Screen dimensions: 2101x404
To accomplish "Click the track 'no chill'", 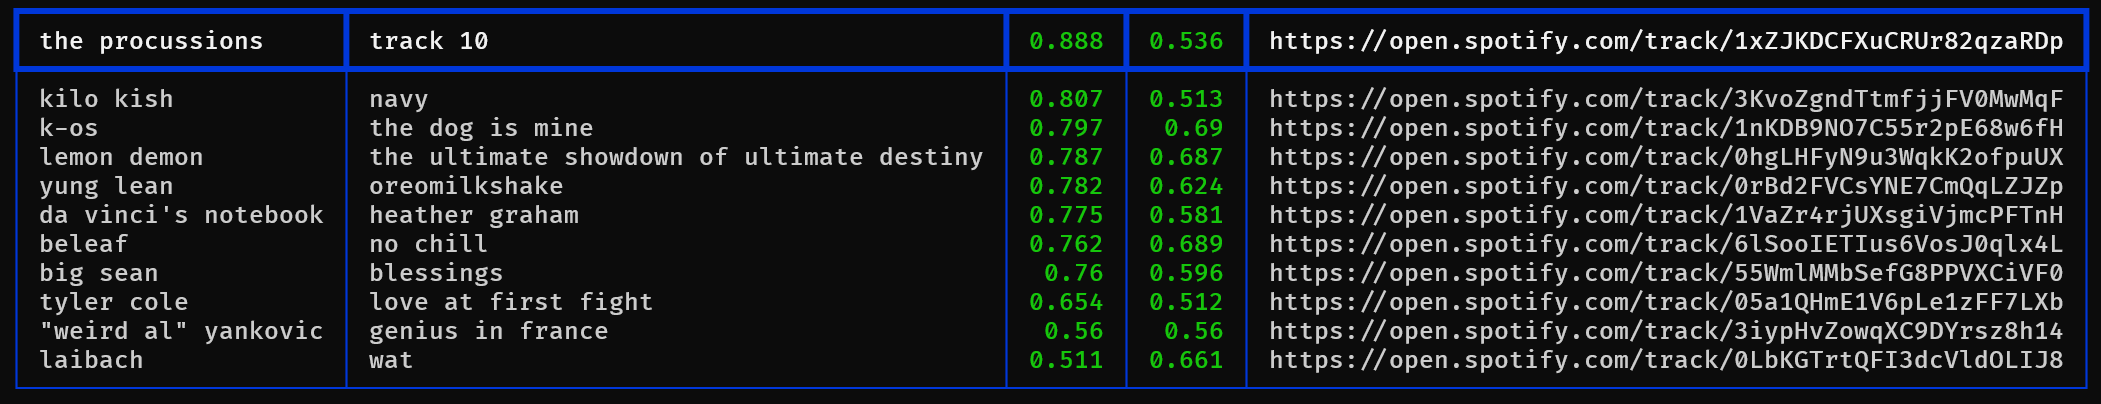I will 429,244.
